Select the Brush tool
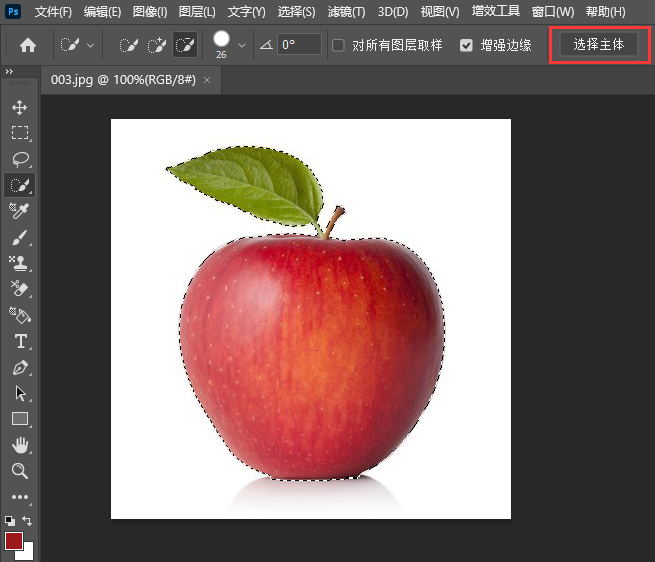Screen dimensions: 655x562 [20, 237]
